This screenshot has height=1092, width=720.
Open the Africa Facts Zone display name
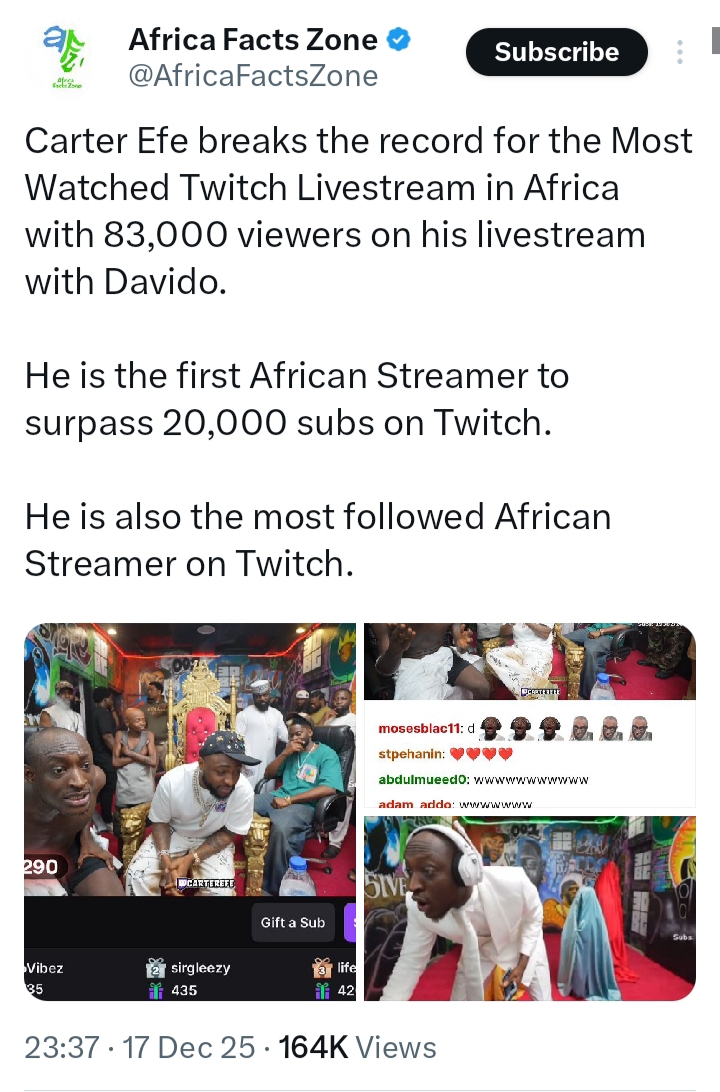point(253,40)
